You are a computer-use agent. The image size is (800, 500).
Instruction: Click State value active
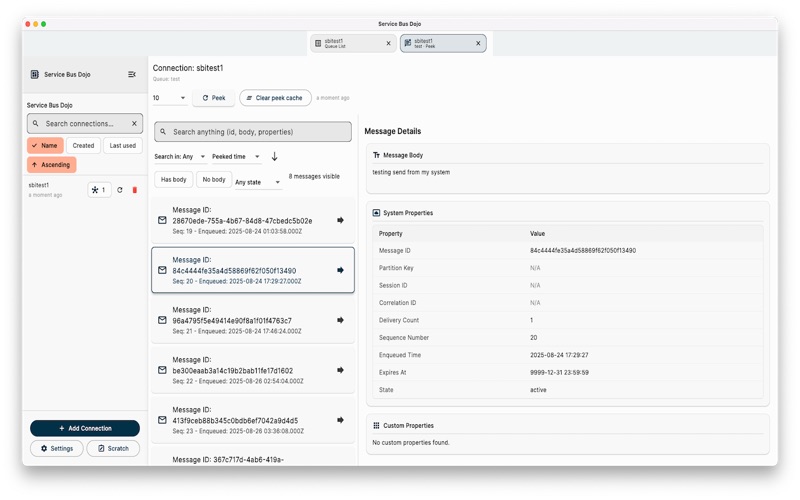(538, 390)
